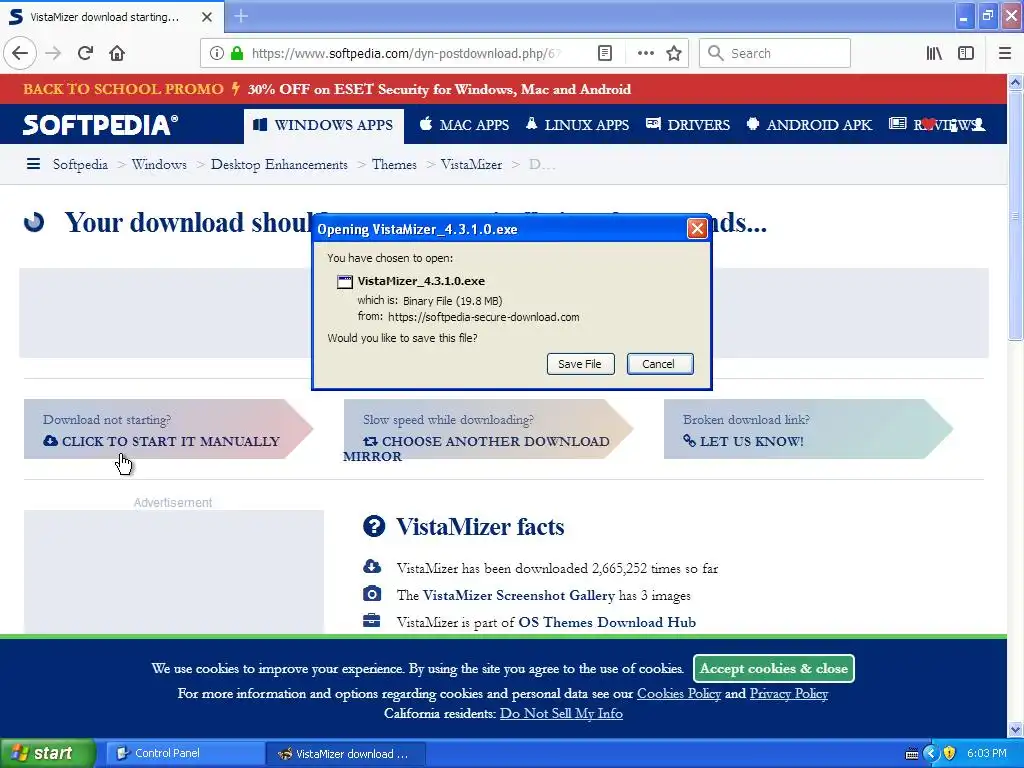Open the breadcrumb hamburger menu icon
This screenshot has width=1024, height=768.
click(33, 164)
